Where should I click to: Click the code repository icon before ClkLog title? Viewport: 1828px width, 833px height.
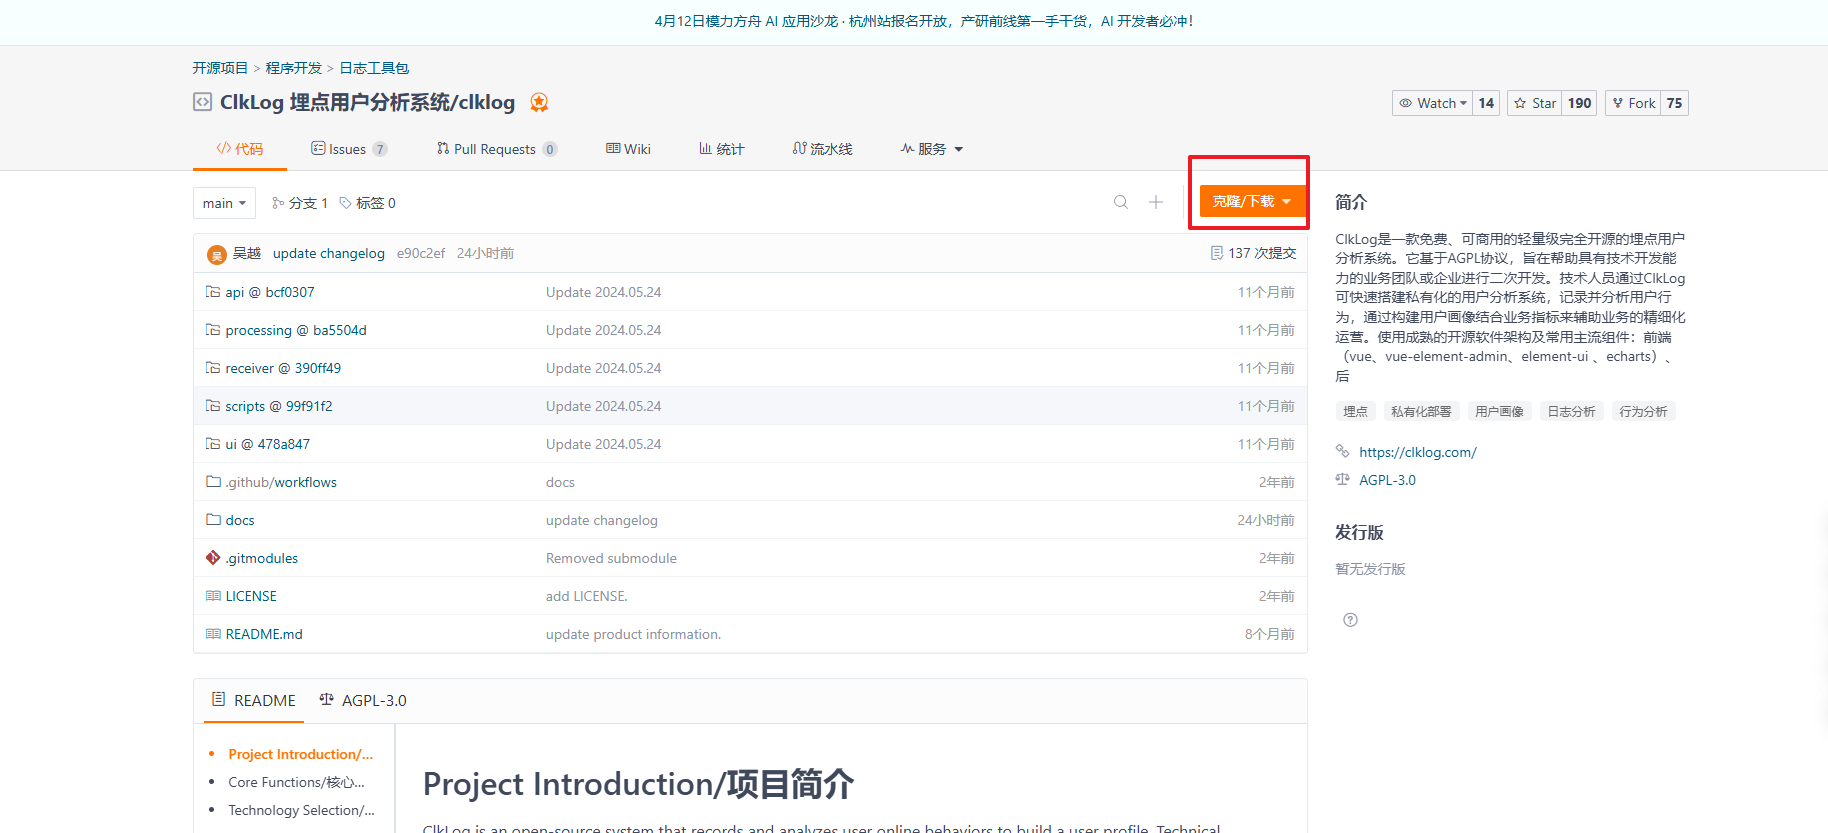pyautogui.click(x=202, y=102)
